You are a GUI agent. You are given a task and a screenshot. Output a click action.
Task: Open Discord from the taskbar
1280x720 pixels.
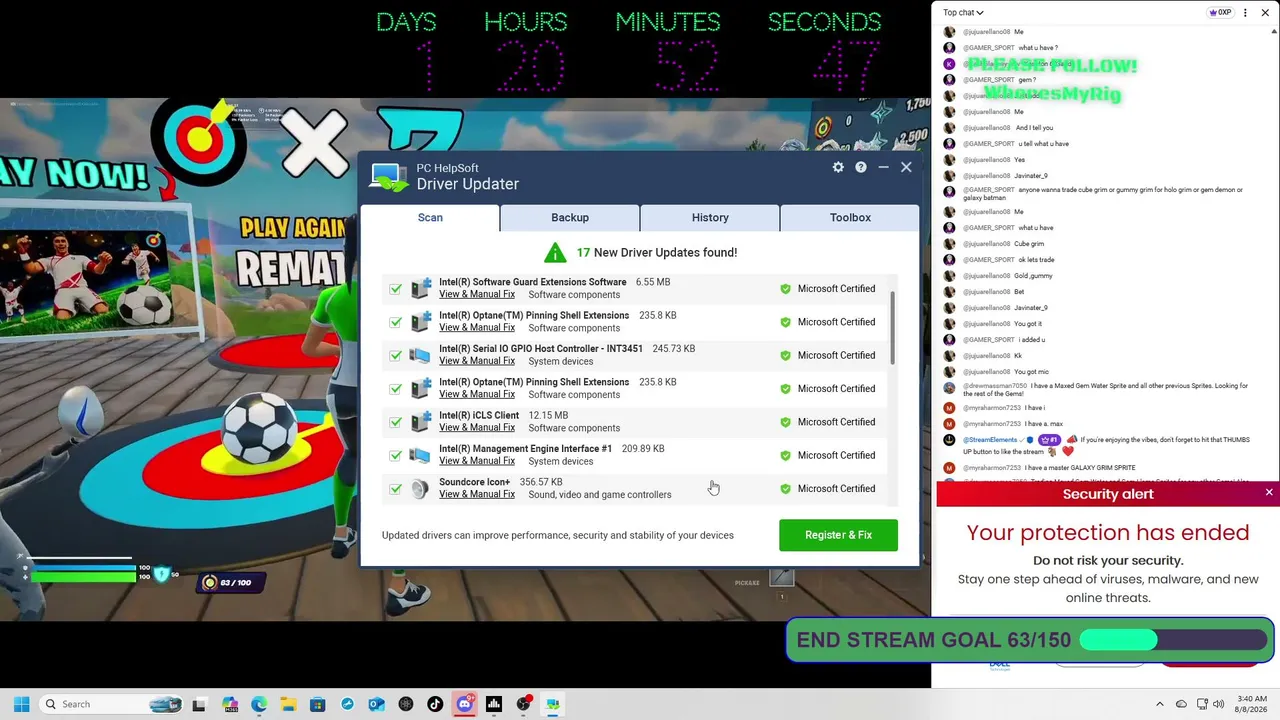[x=464, y=704]
